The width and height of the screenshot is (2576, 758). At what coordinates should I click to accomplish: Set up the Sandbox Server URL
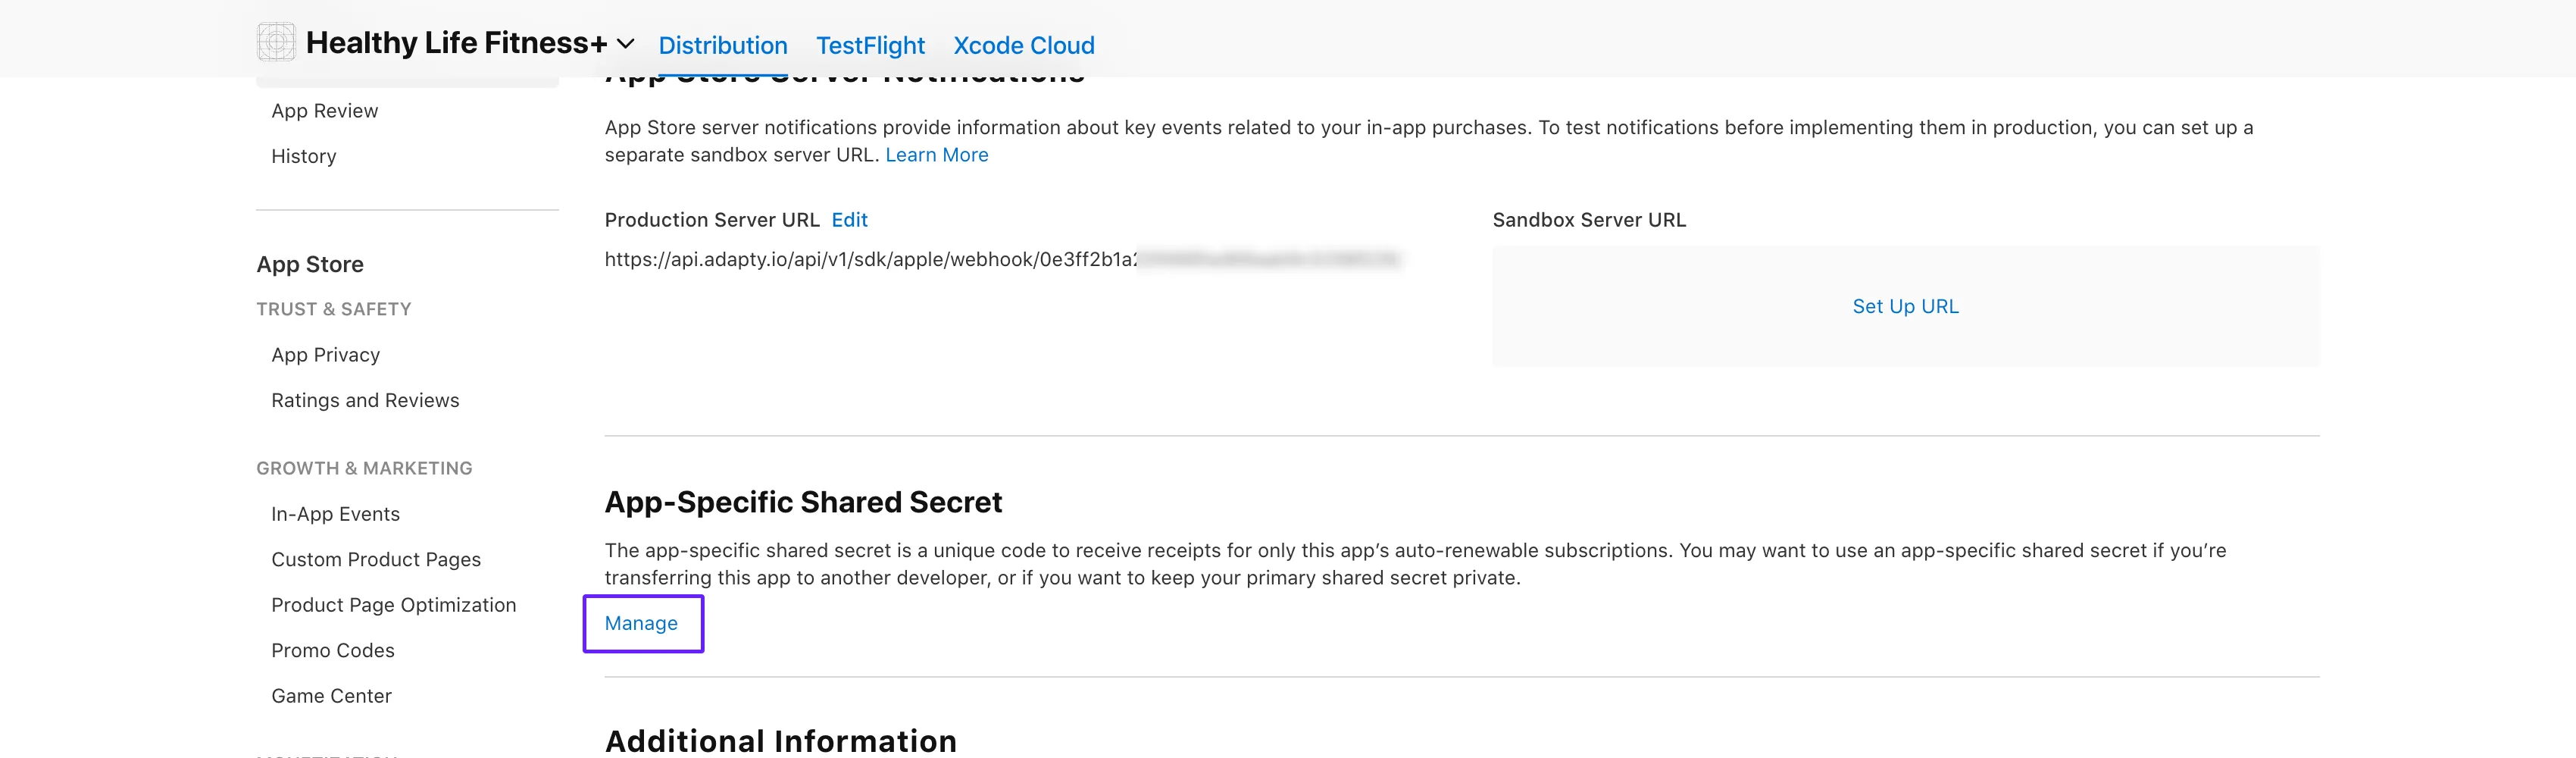click(x=1904, y=306)
